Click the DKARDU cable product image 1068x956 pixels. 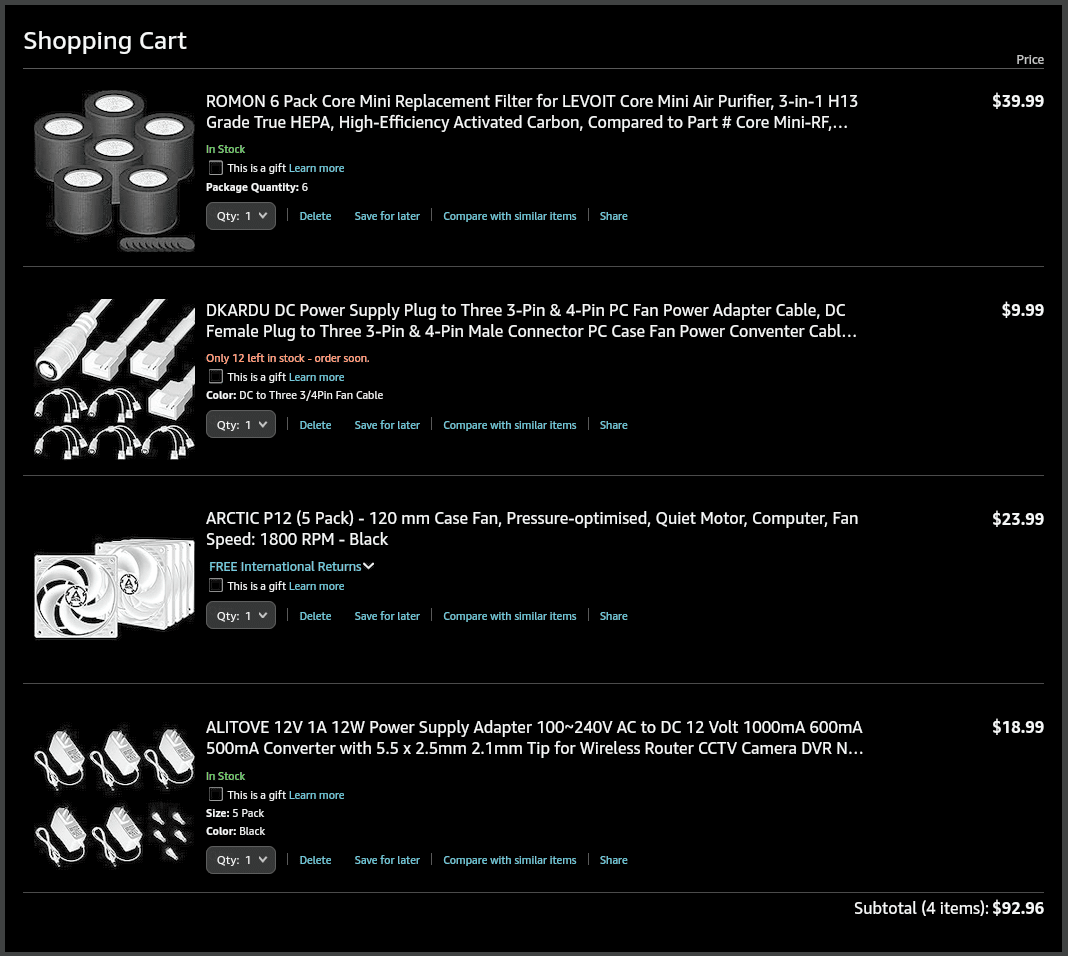114,379
